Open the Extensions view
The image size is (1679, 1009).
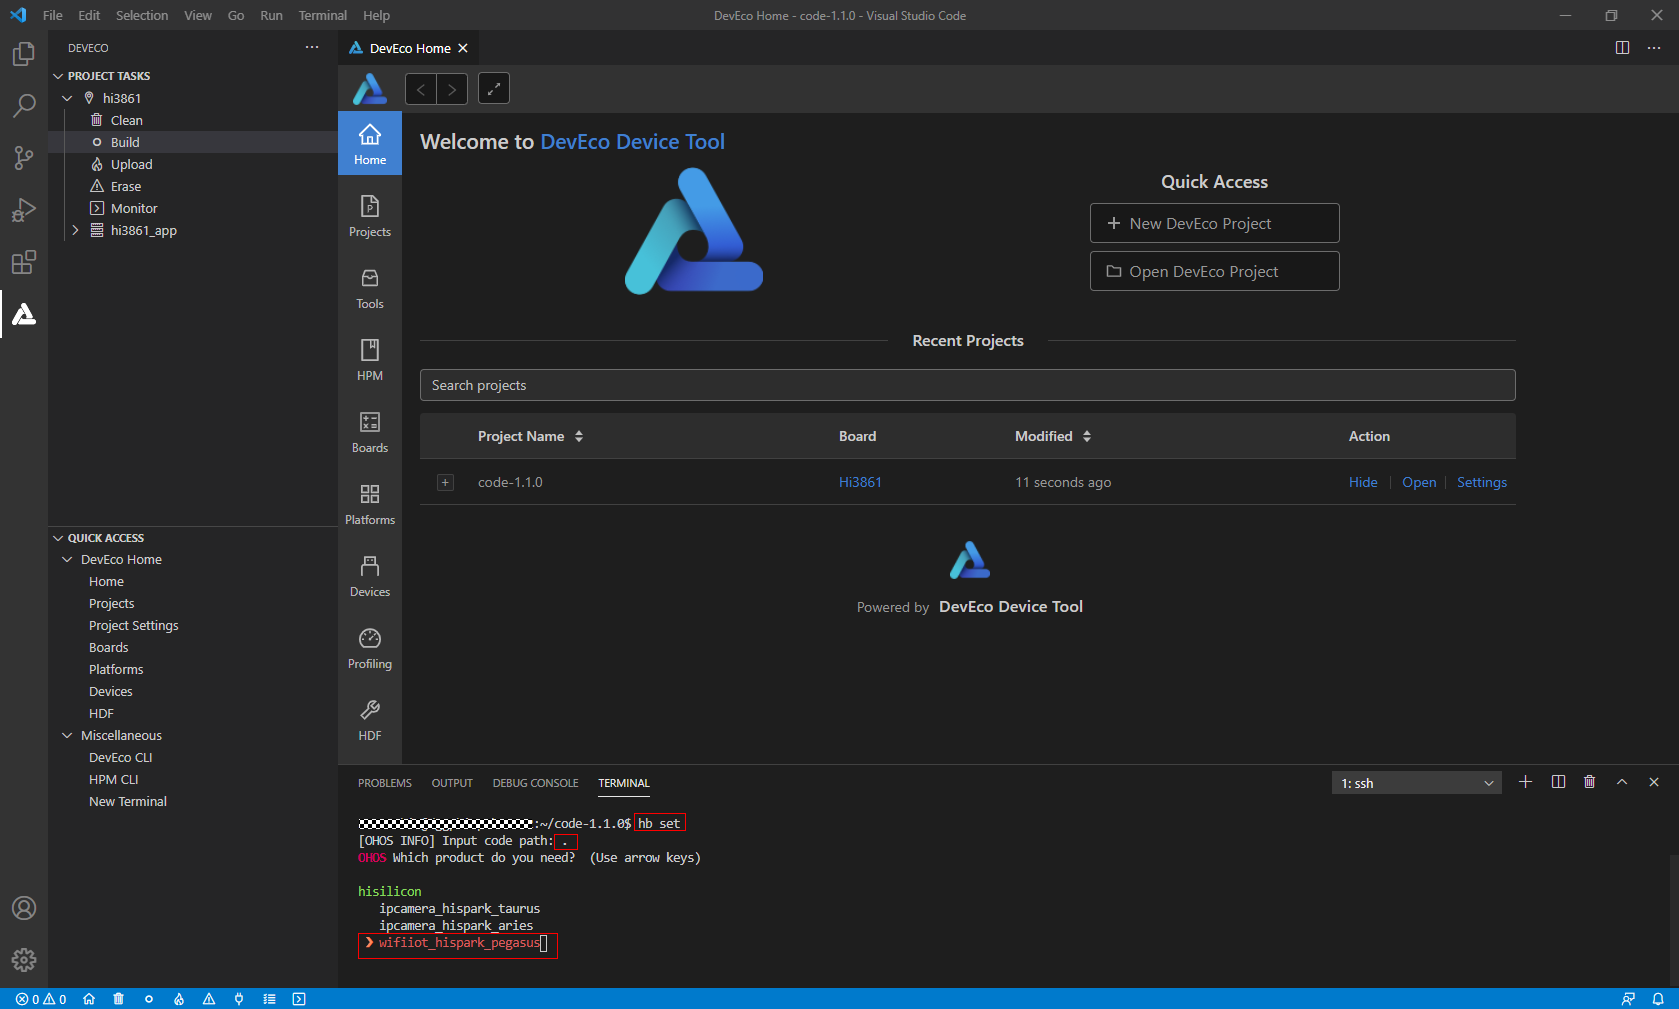[24, 262]
